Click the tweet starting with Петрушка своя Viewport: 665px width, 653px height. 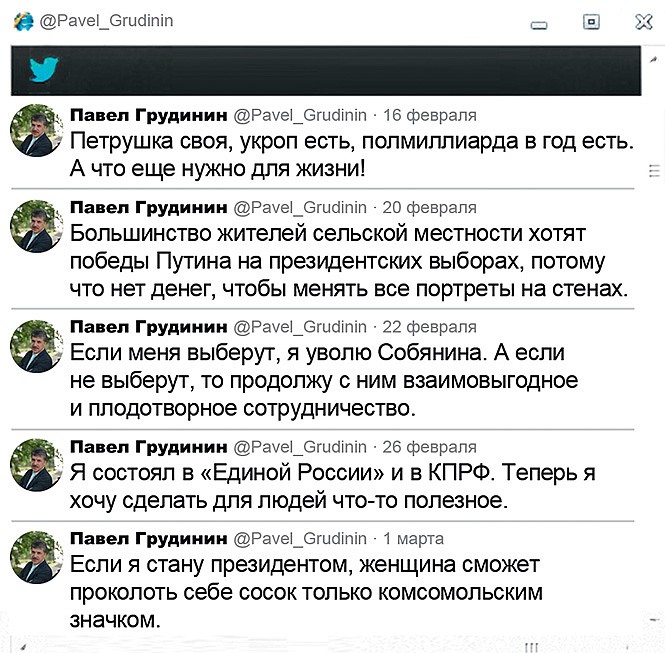pos(350,153)
